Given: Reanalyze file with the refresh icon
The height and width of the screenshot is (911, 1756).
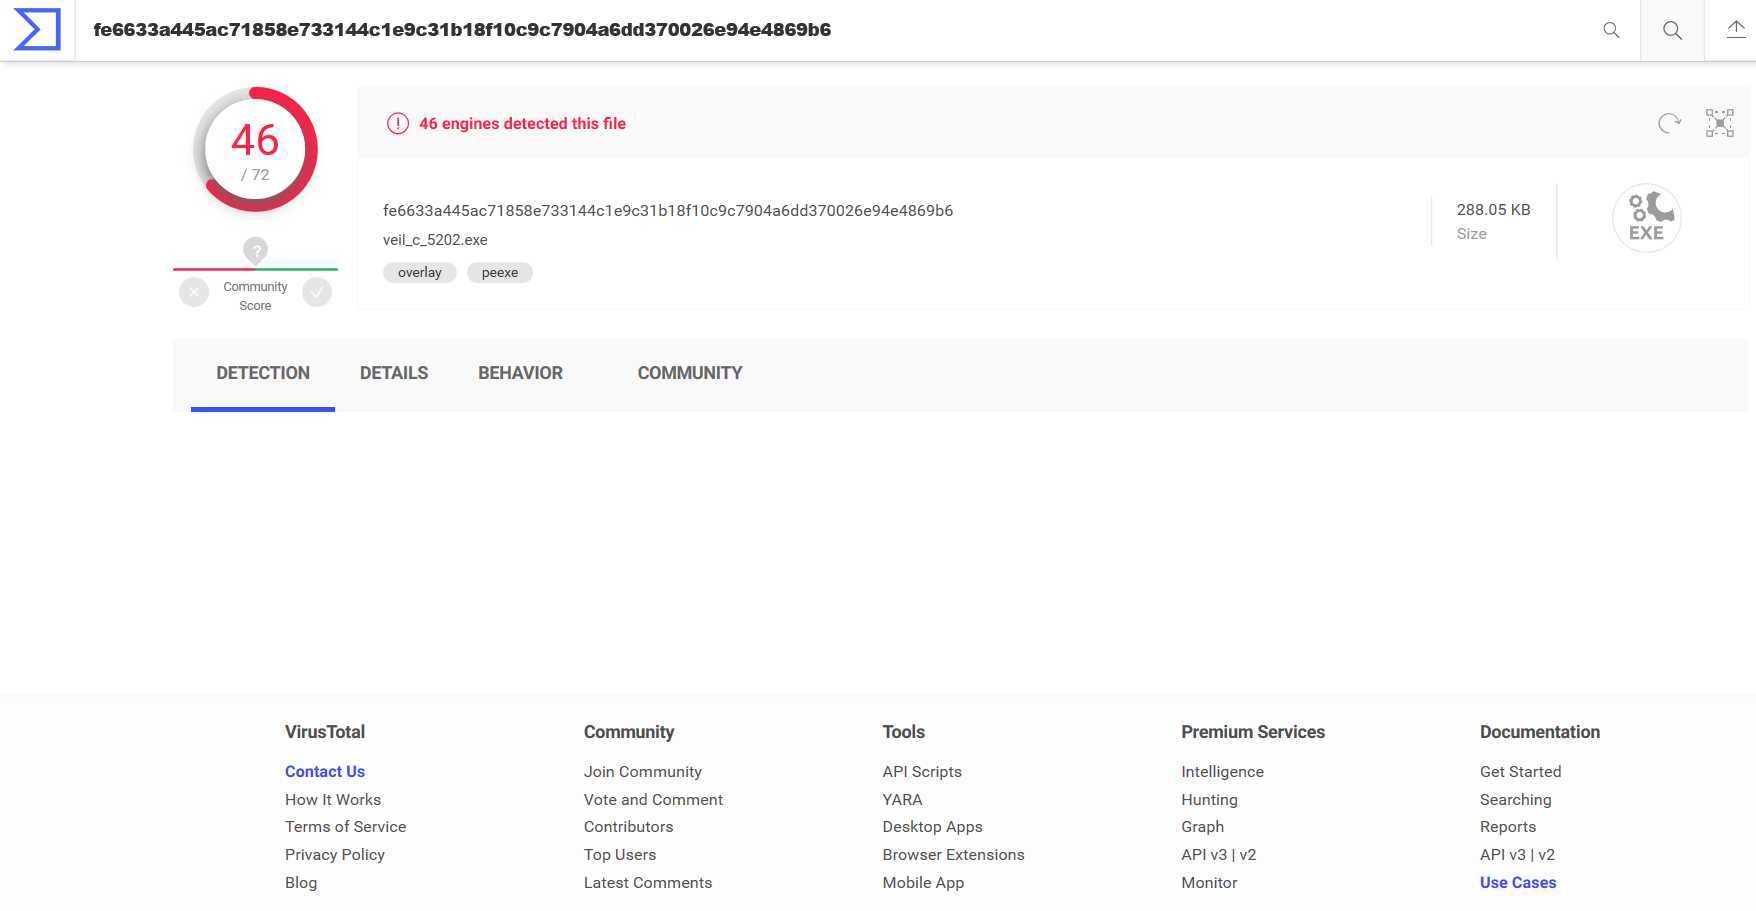Looking at the screenshot, I should (x=1669, y=123).
